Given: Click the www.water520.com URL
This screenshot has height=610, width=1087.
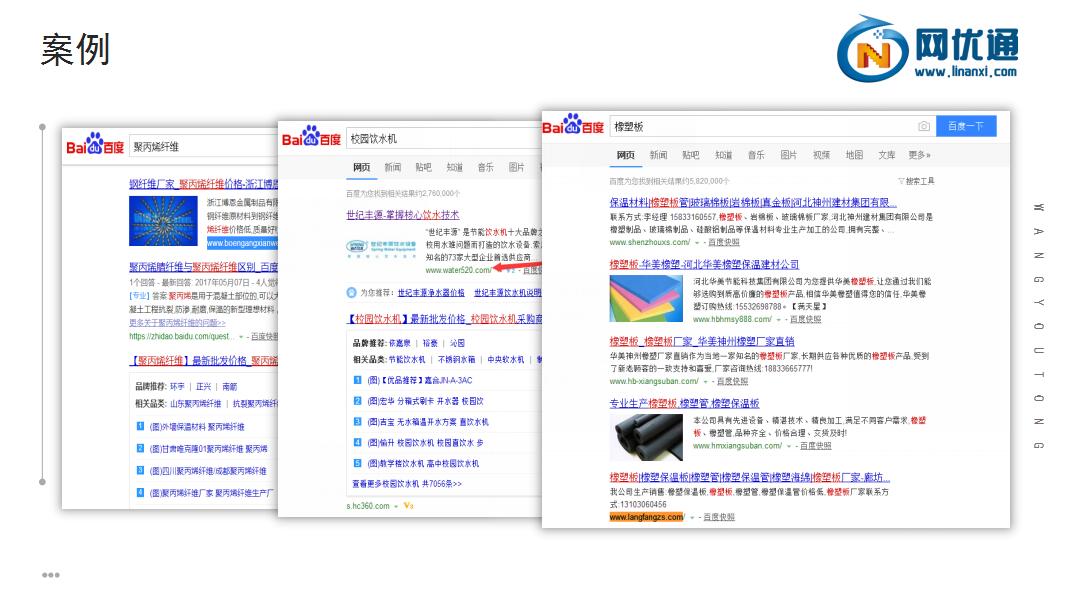Looking at the screenshot, I should coord(459,270).
